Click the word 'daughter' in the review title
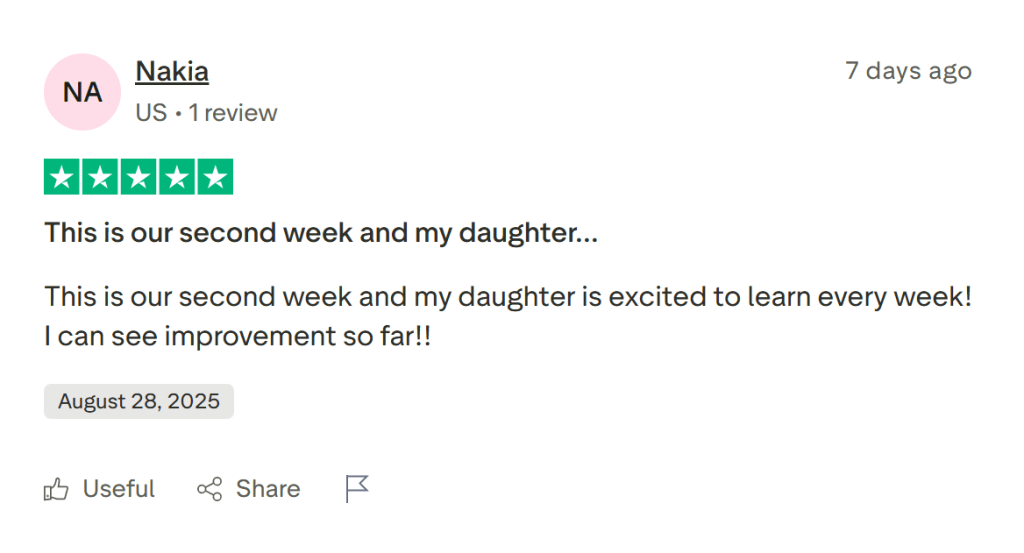Viewport: 1024px width, 553px height. coord(518,233)
